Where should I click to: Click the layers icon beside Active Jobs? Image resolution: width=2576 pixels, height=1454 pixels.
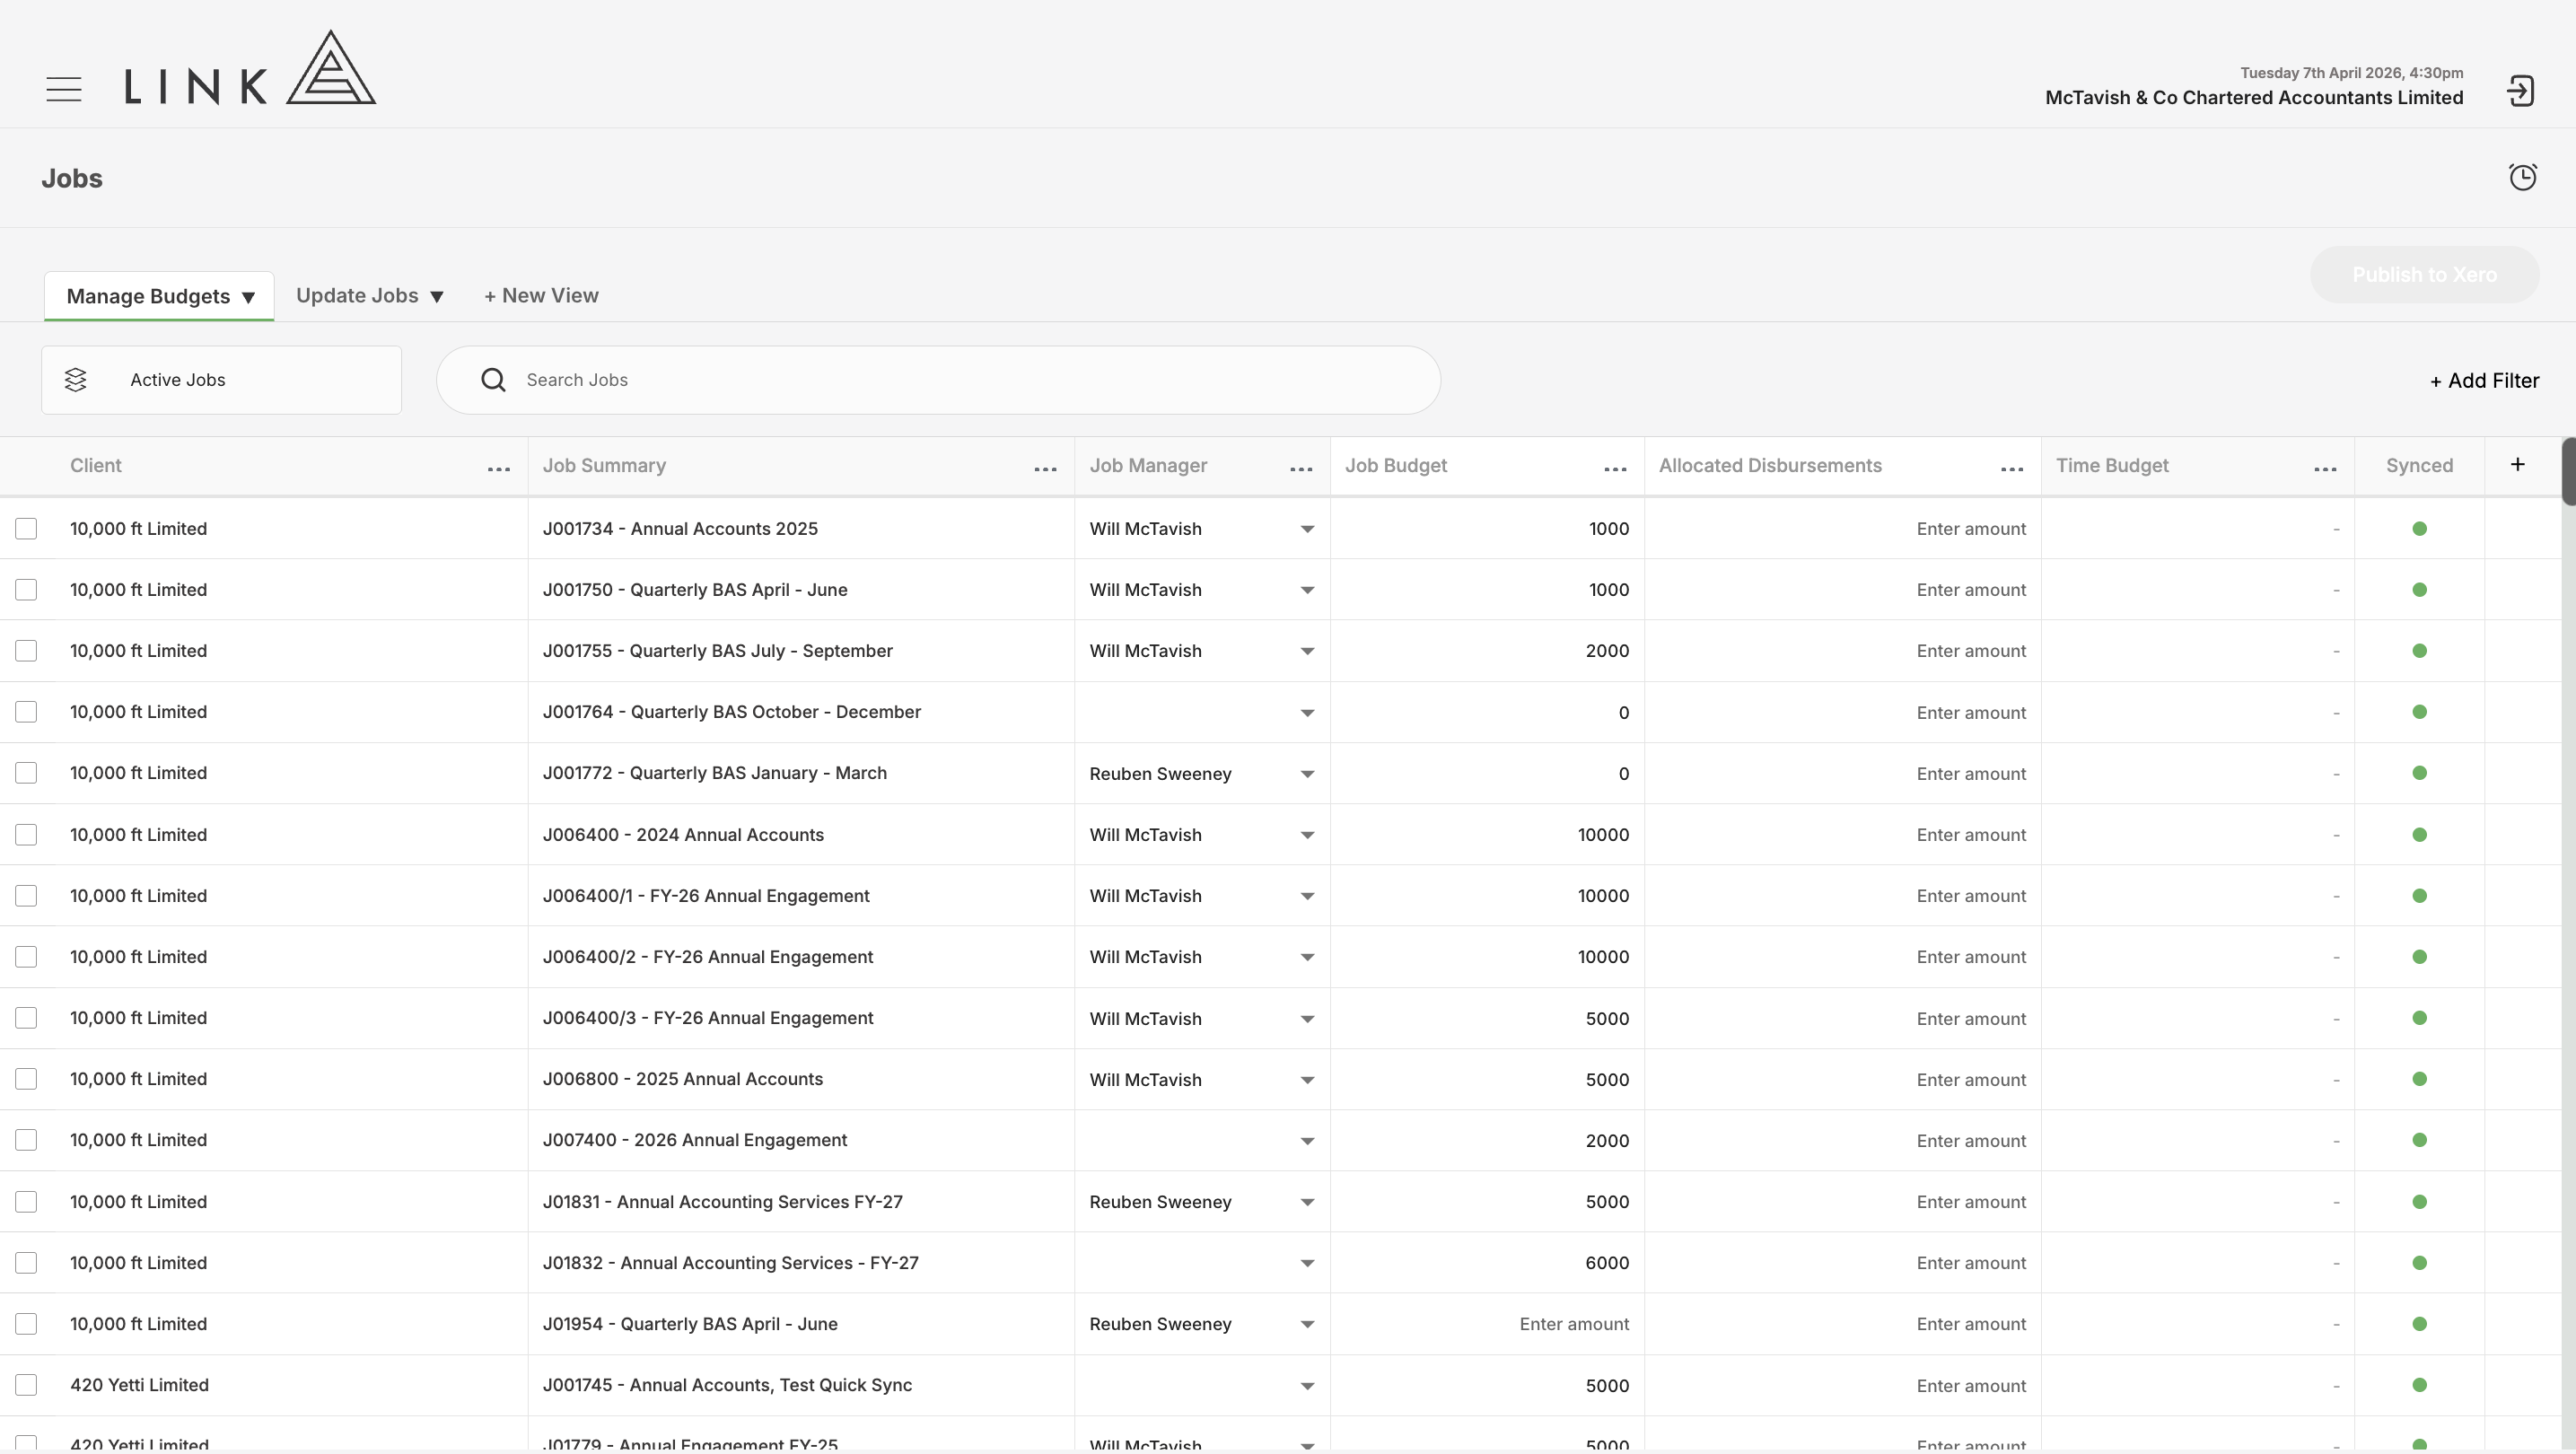click(76, 380)
